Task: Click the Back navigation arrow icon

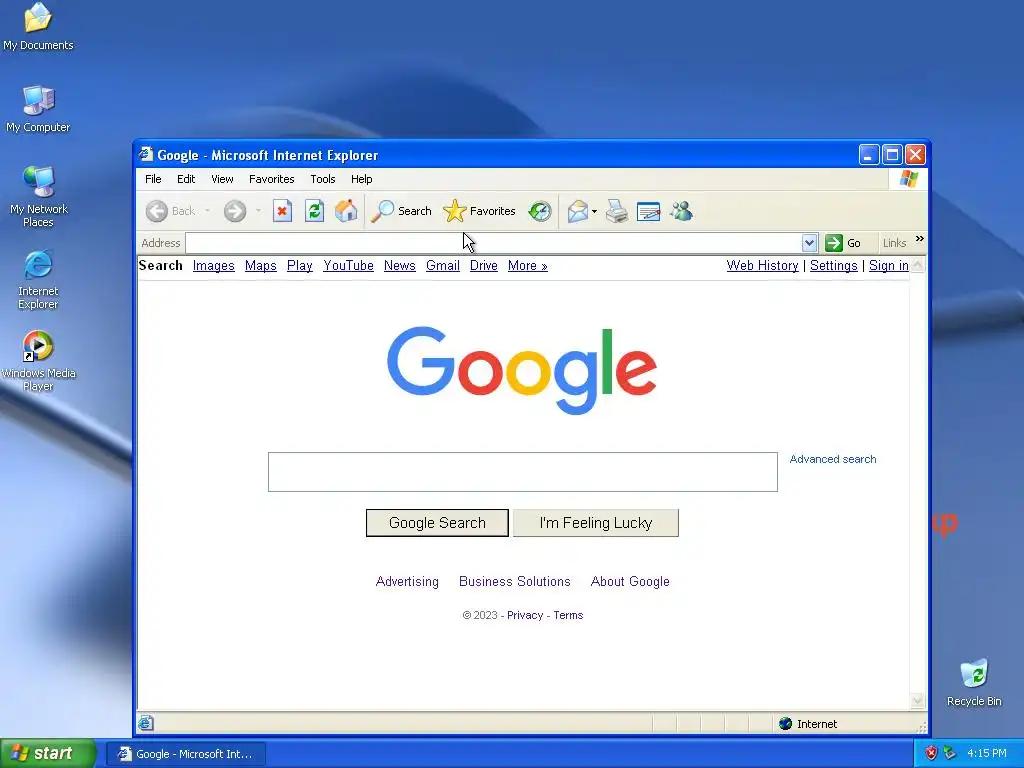Action: (157, 211)
